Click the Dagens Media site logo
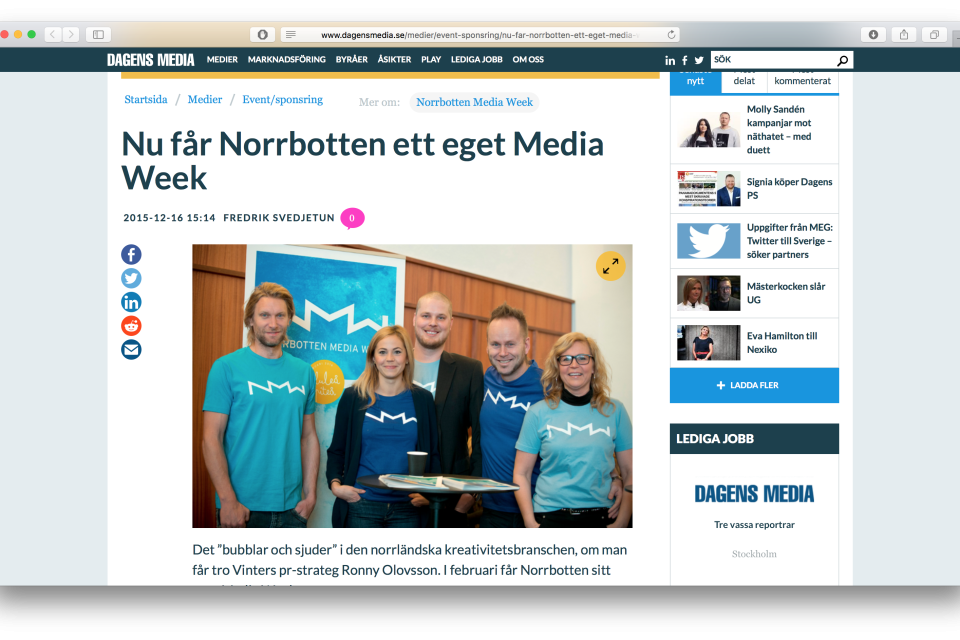960x640 pixels. (151, 59)
